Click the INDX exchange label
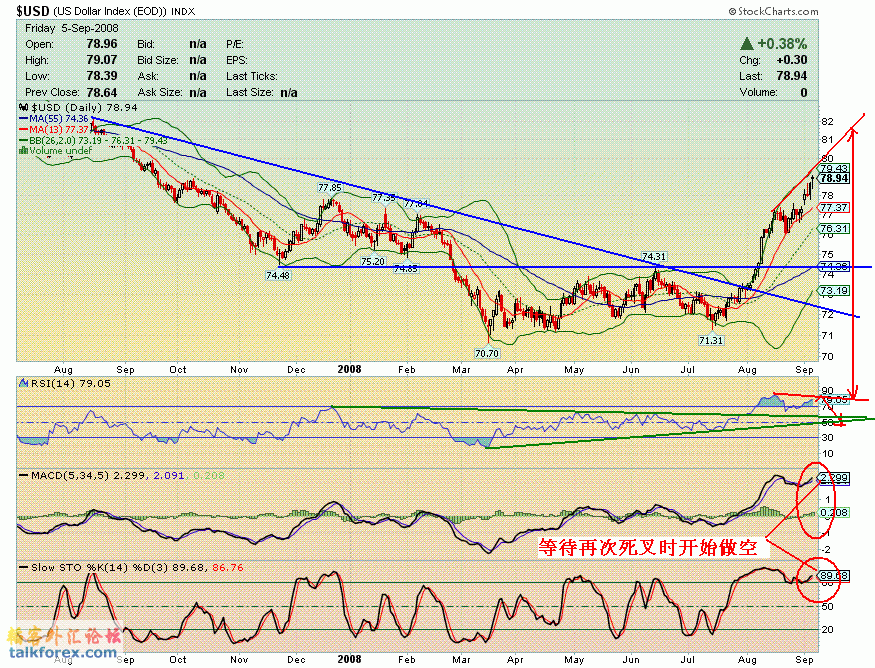This screenshot has width=875, height=668. [183, 11]
